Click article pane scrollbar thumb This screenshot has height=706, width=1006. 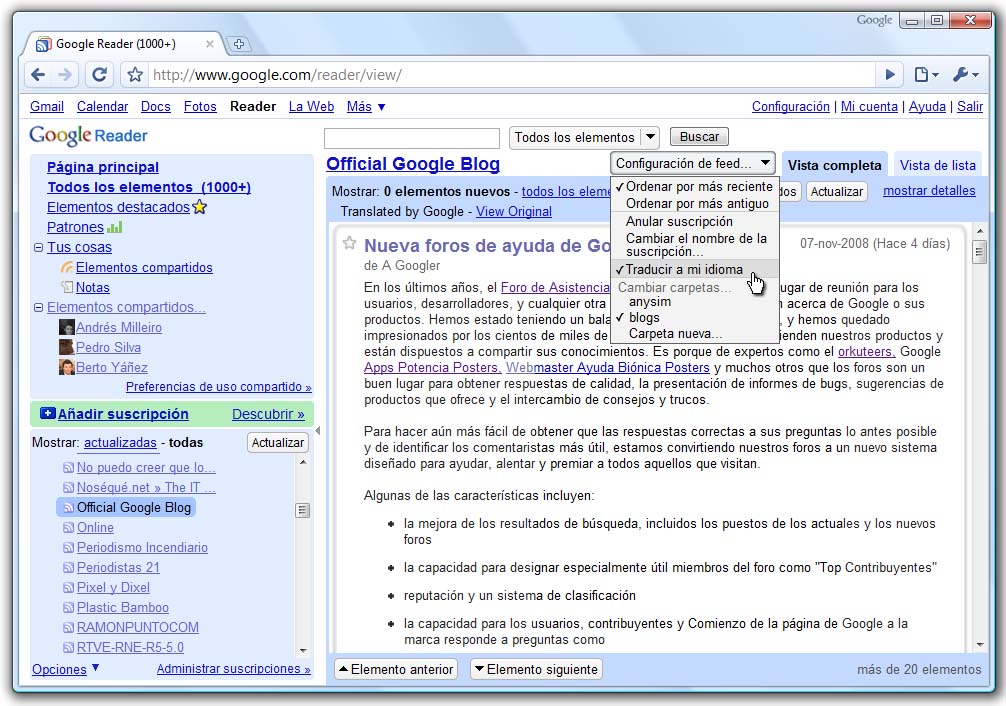(979, 252)
